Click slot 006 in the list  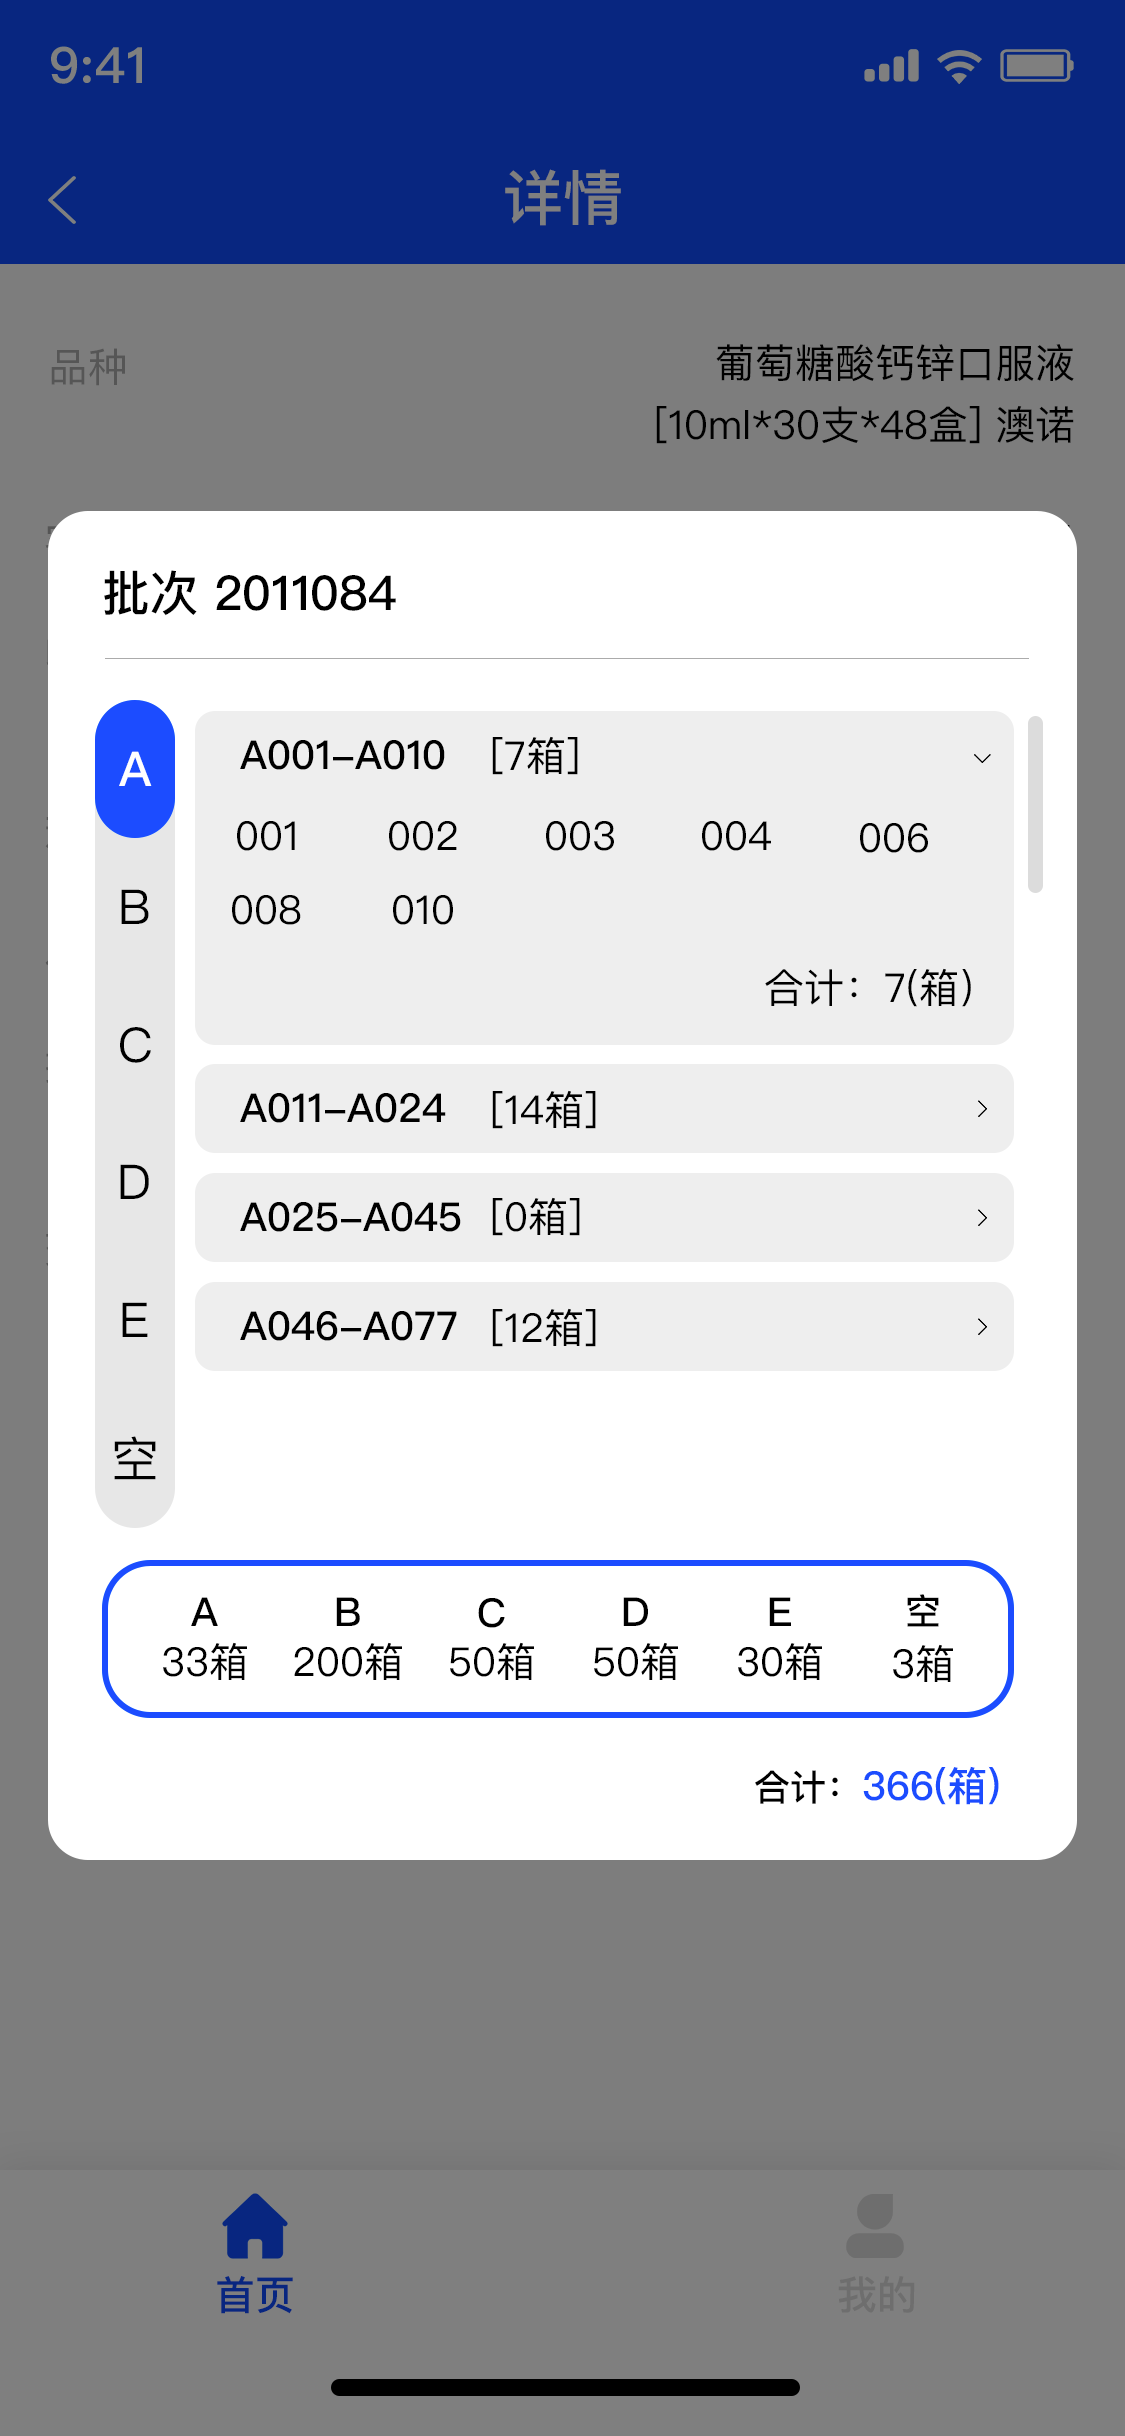(893, 838)
